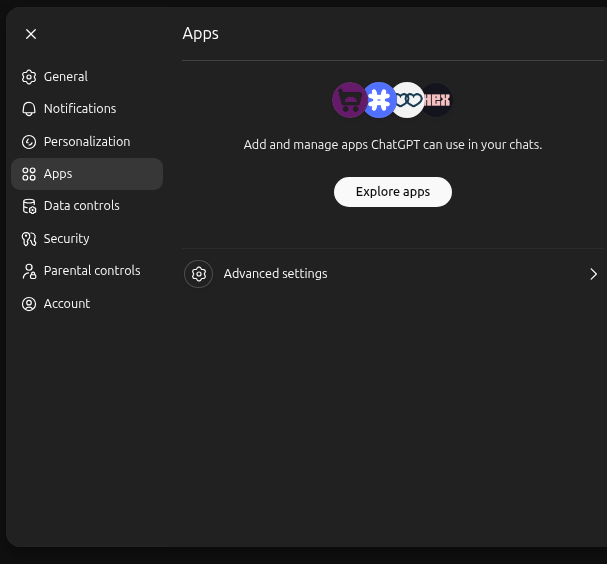Expand Advanced settings via right chevron

(593, 274)
